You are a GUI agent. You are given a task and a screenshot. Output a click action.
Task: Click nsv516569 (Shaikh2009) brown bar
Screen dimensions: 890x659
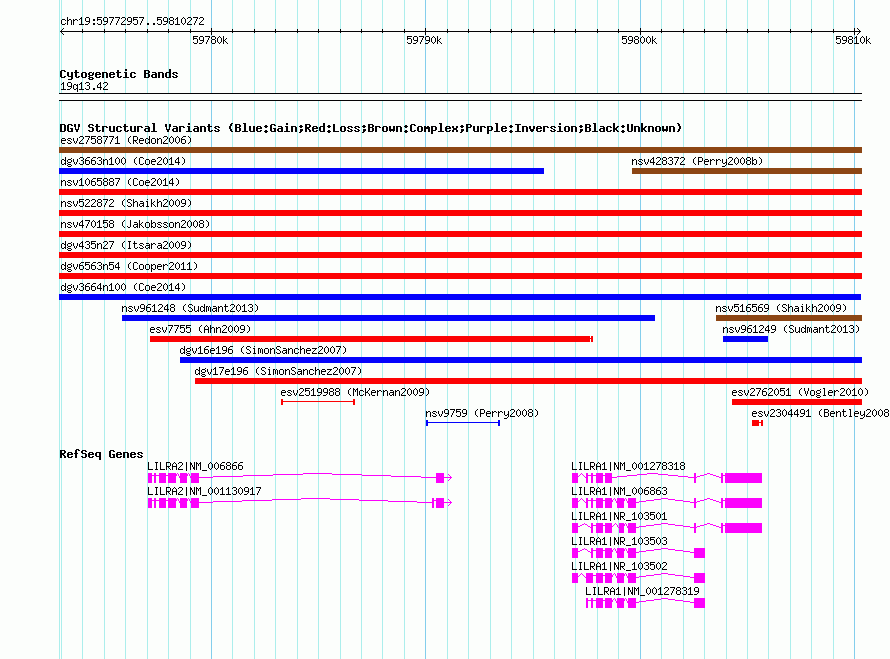pyautogui.click(x=789, y=318)
